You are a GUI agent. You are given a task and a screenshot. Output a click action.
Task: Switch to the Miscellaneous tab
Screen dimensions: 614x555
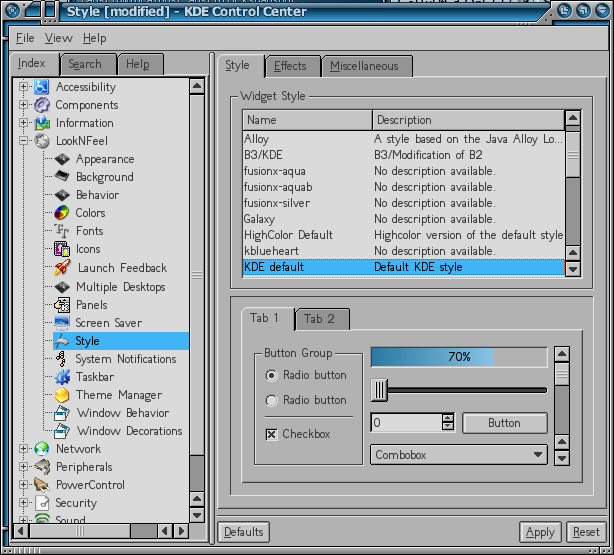[366, 66]
